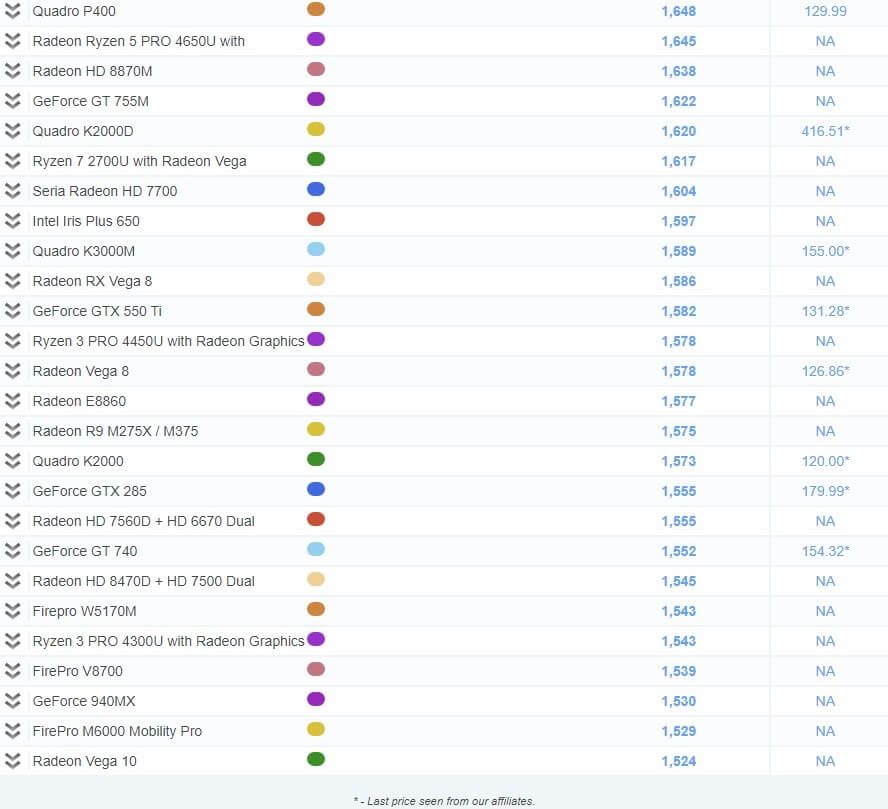This screenshot has width=888, height=809.
Task: Expand the Radeon HD 8870M row details
Action: tap(12, 71)
